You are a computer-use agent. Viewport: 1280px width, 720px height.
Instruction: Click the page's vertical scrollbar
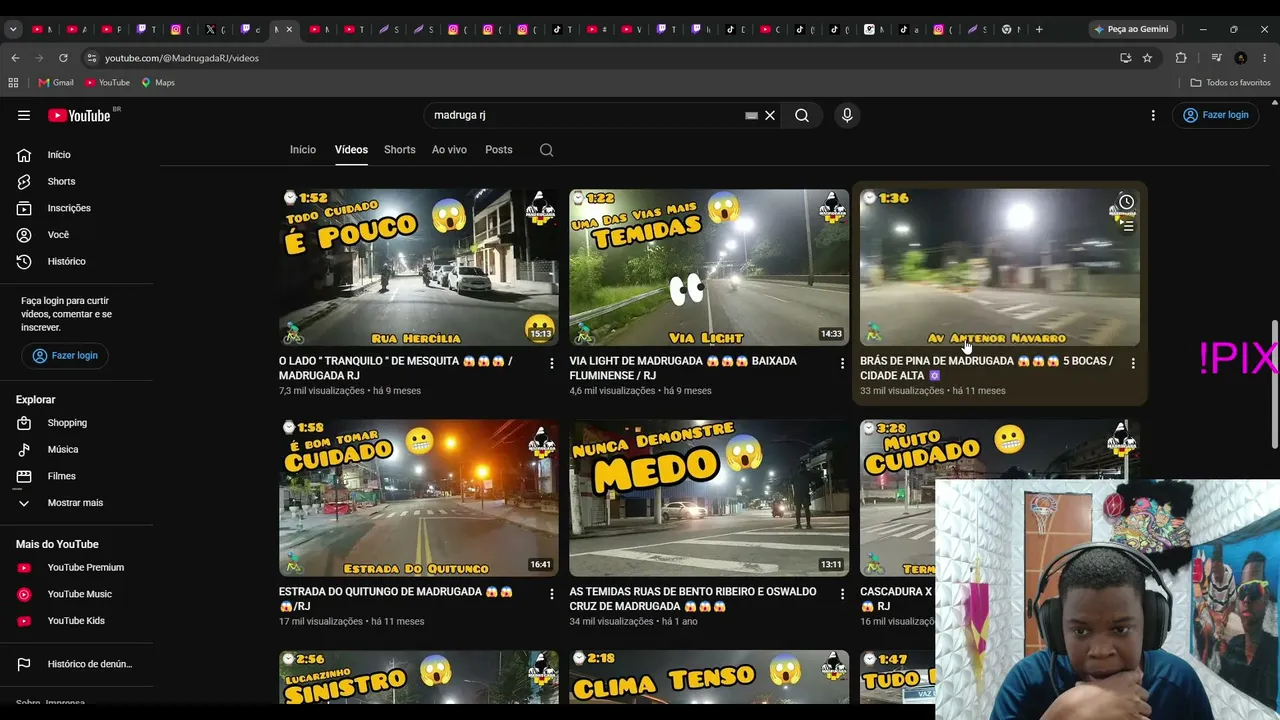click(x=1274, y=385)
